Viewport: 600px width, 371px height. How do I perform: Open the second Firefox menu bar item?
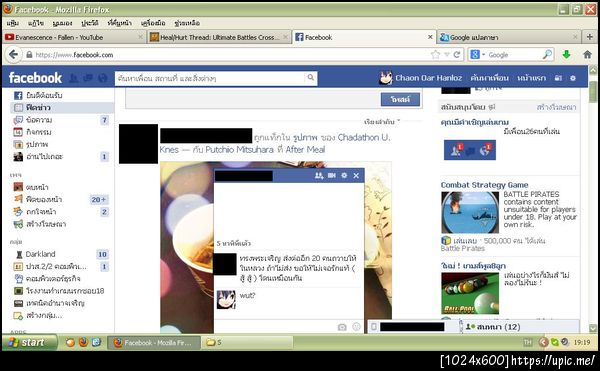click(36, 23)
